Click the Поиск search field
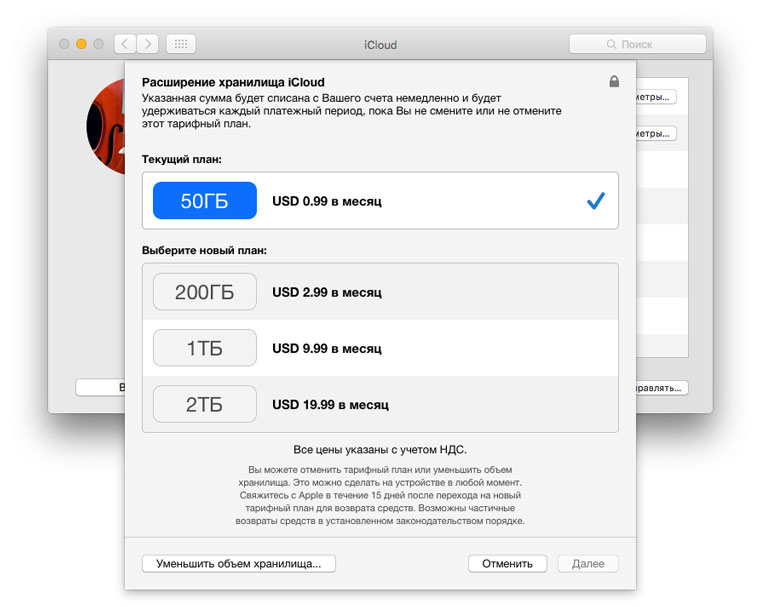Screen dimensions: 760x607 click(x=637, y=44)
